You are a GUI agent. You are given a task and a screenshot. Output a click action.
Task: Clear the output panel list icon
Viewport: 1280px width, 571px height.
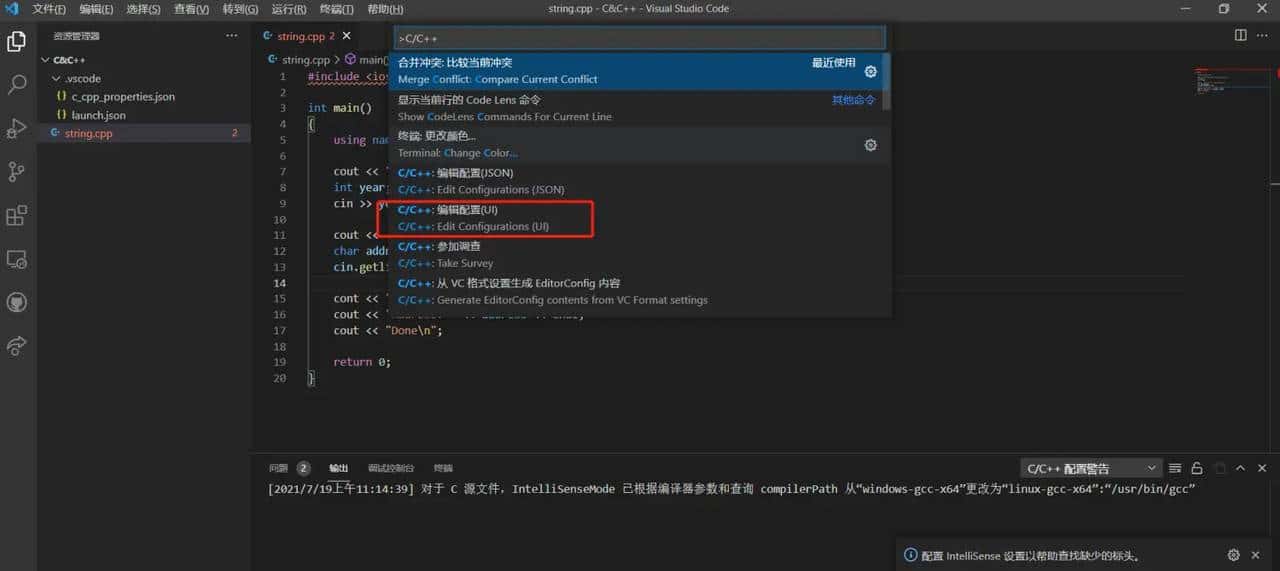click(x=1175, y=468)
